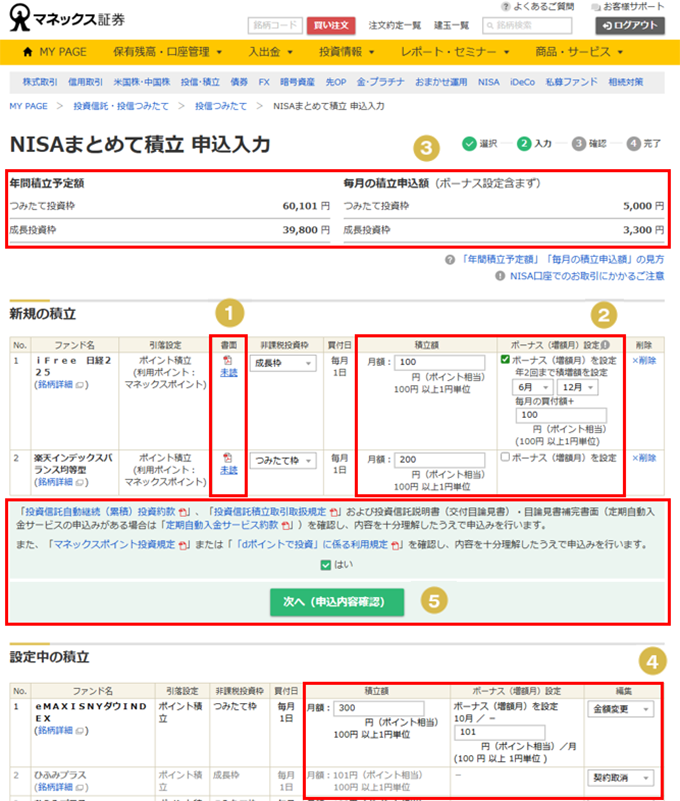Click 未読 link for iFree 日経225
The width and height of the screenshot is (680, 801).
point(228,373)
